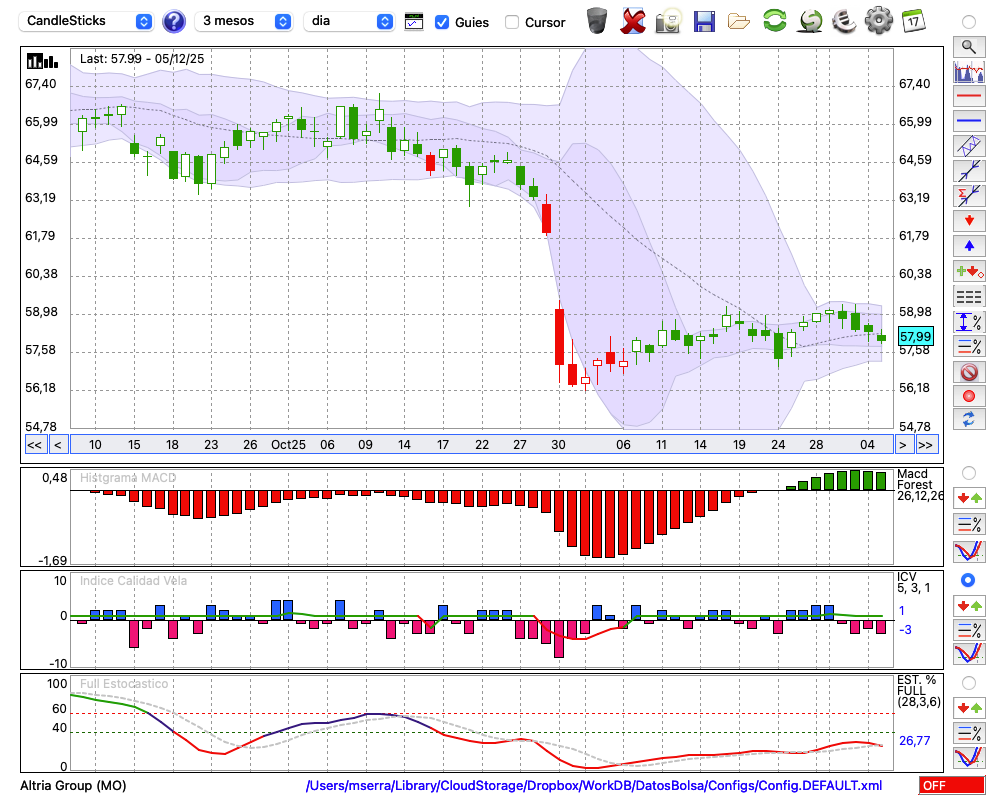Select the radio button beside ICV panel
1000x800 pixels.
click(968, 581)
